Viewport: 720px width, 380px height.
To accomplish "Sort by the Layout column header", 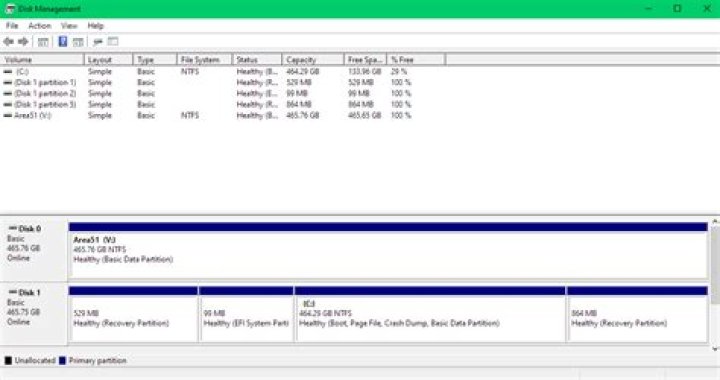I will tap(108, 60).
